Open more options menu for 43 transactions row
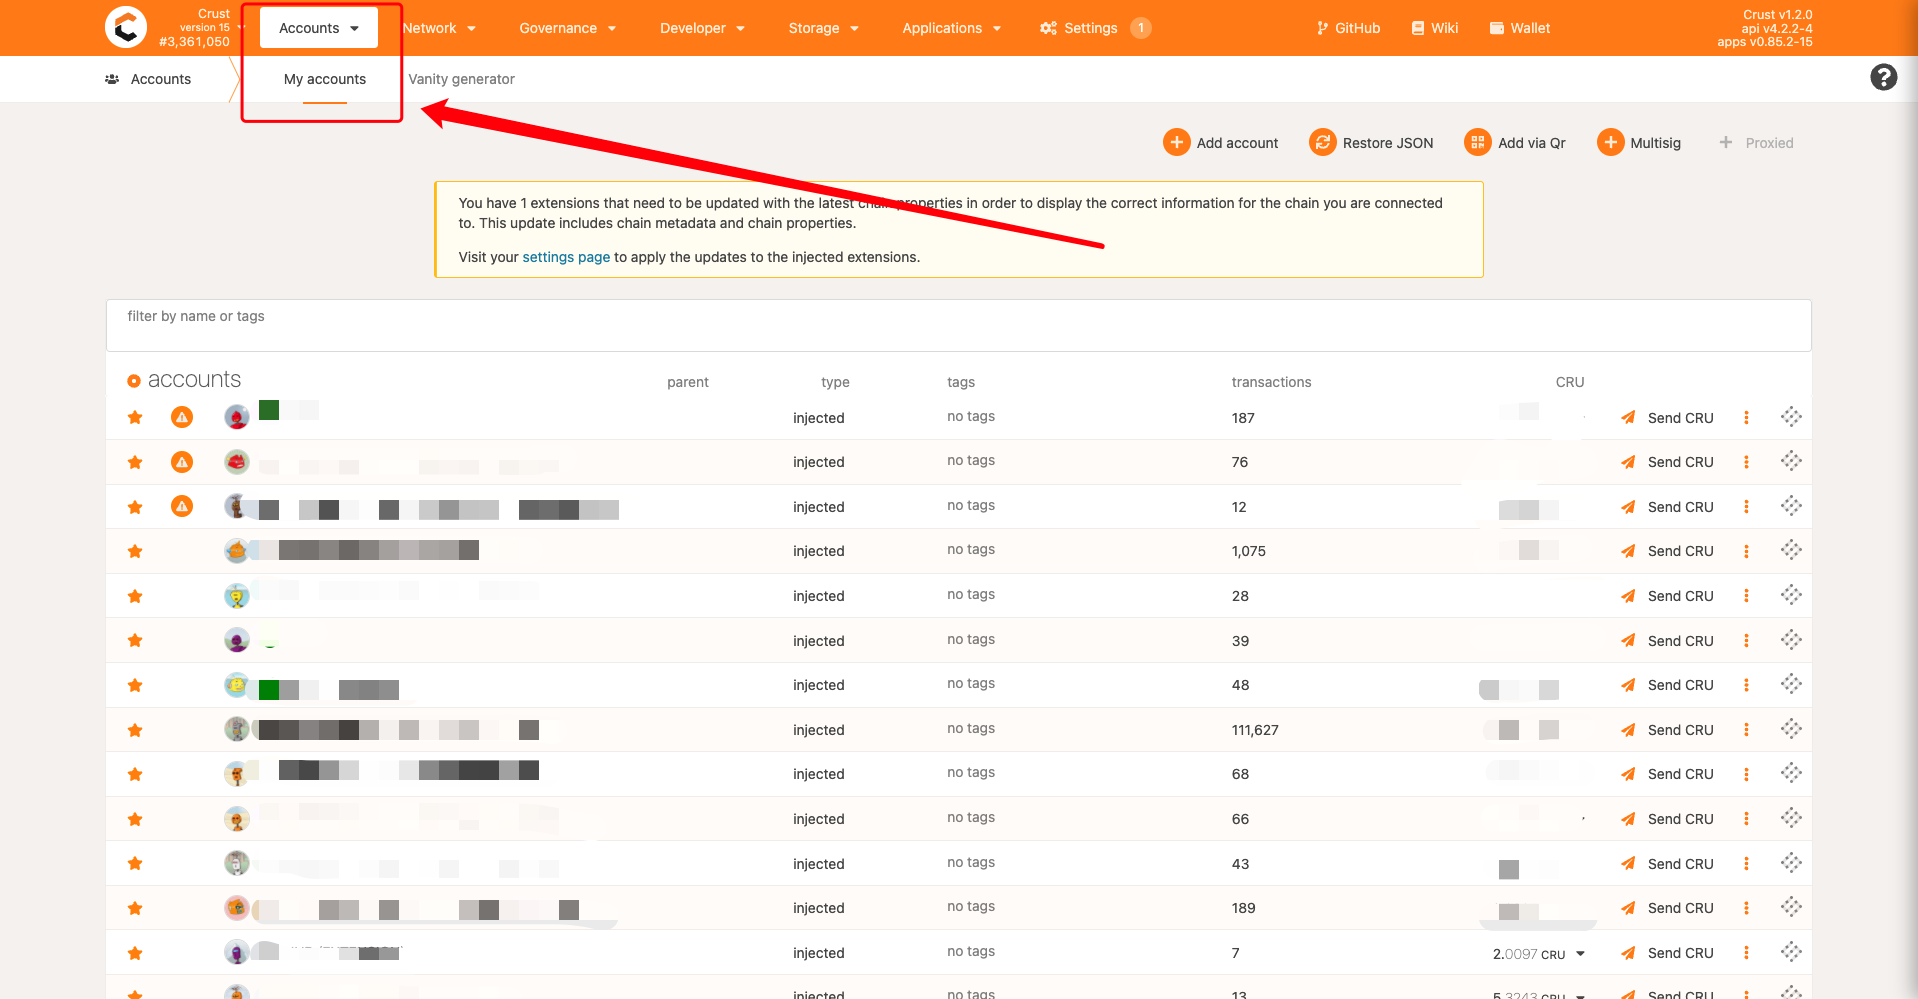The image size is (1918, 999). [1746, 864]
